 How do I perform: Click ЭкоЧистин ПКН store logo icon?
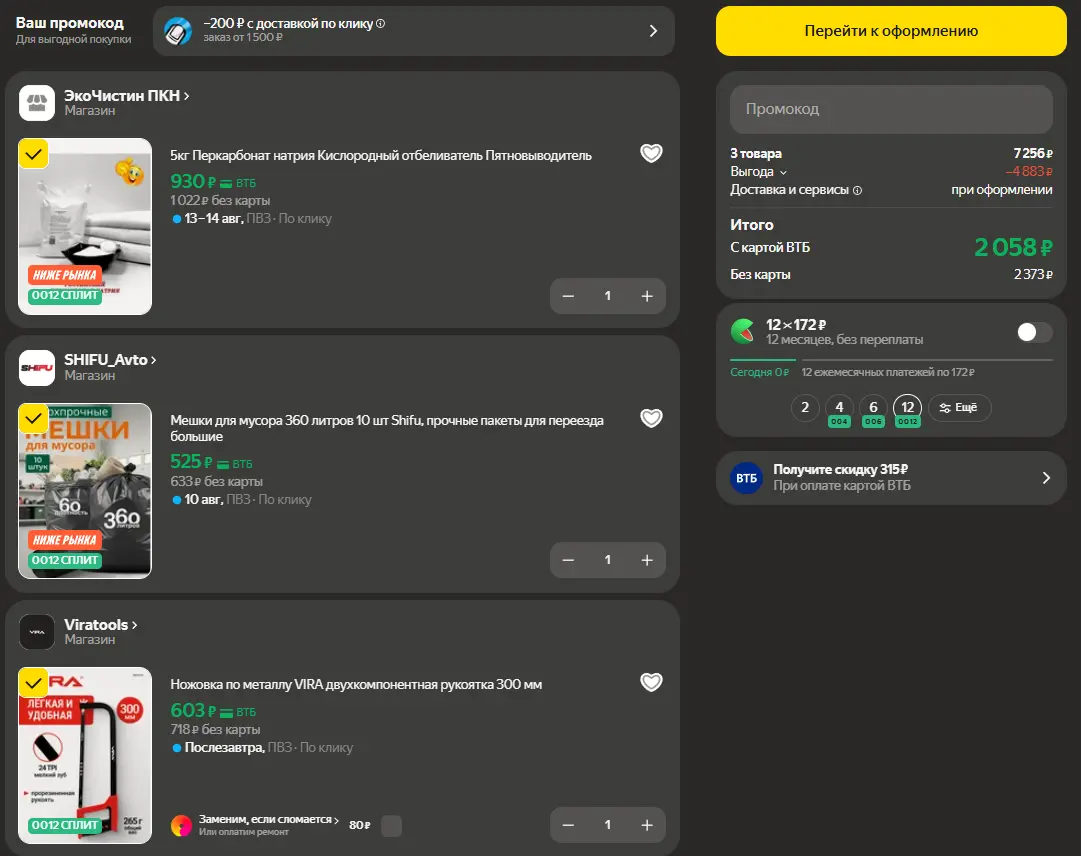coord(37,103)
